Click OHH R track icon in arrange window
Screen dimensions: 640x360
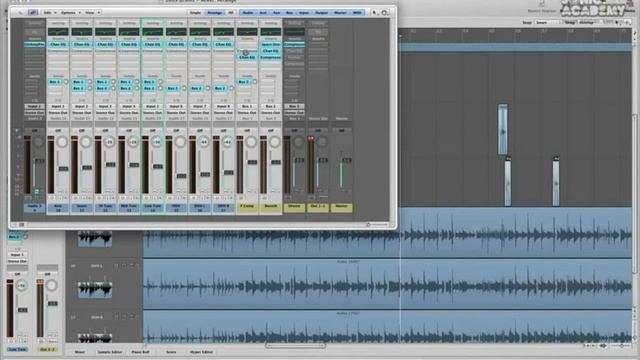click(95, 337)
